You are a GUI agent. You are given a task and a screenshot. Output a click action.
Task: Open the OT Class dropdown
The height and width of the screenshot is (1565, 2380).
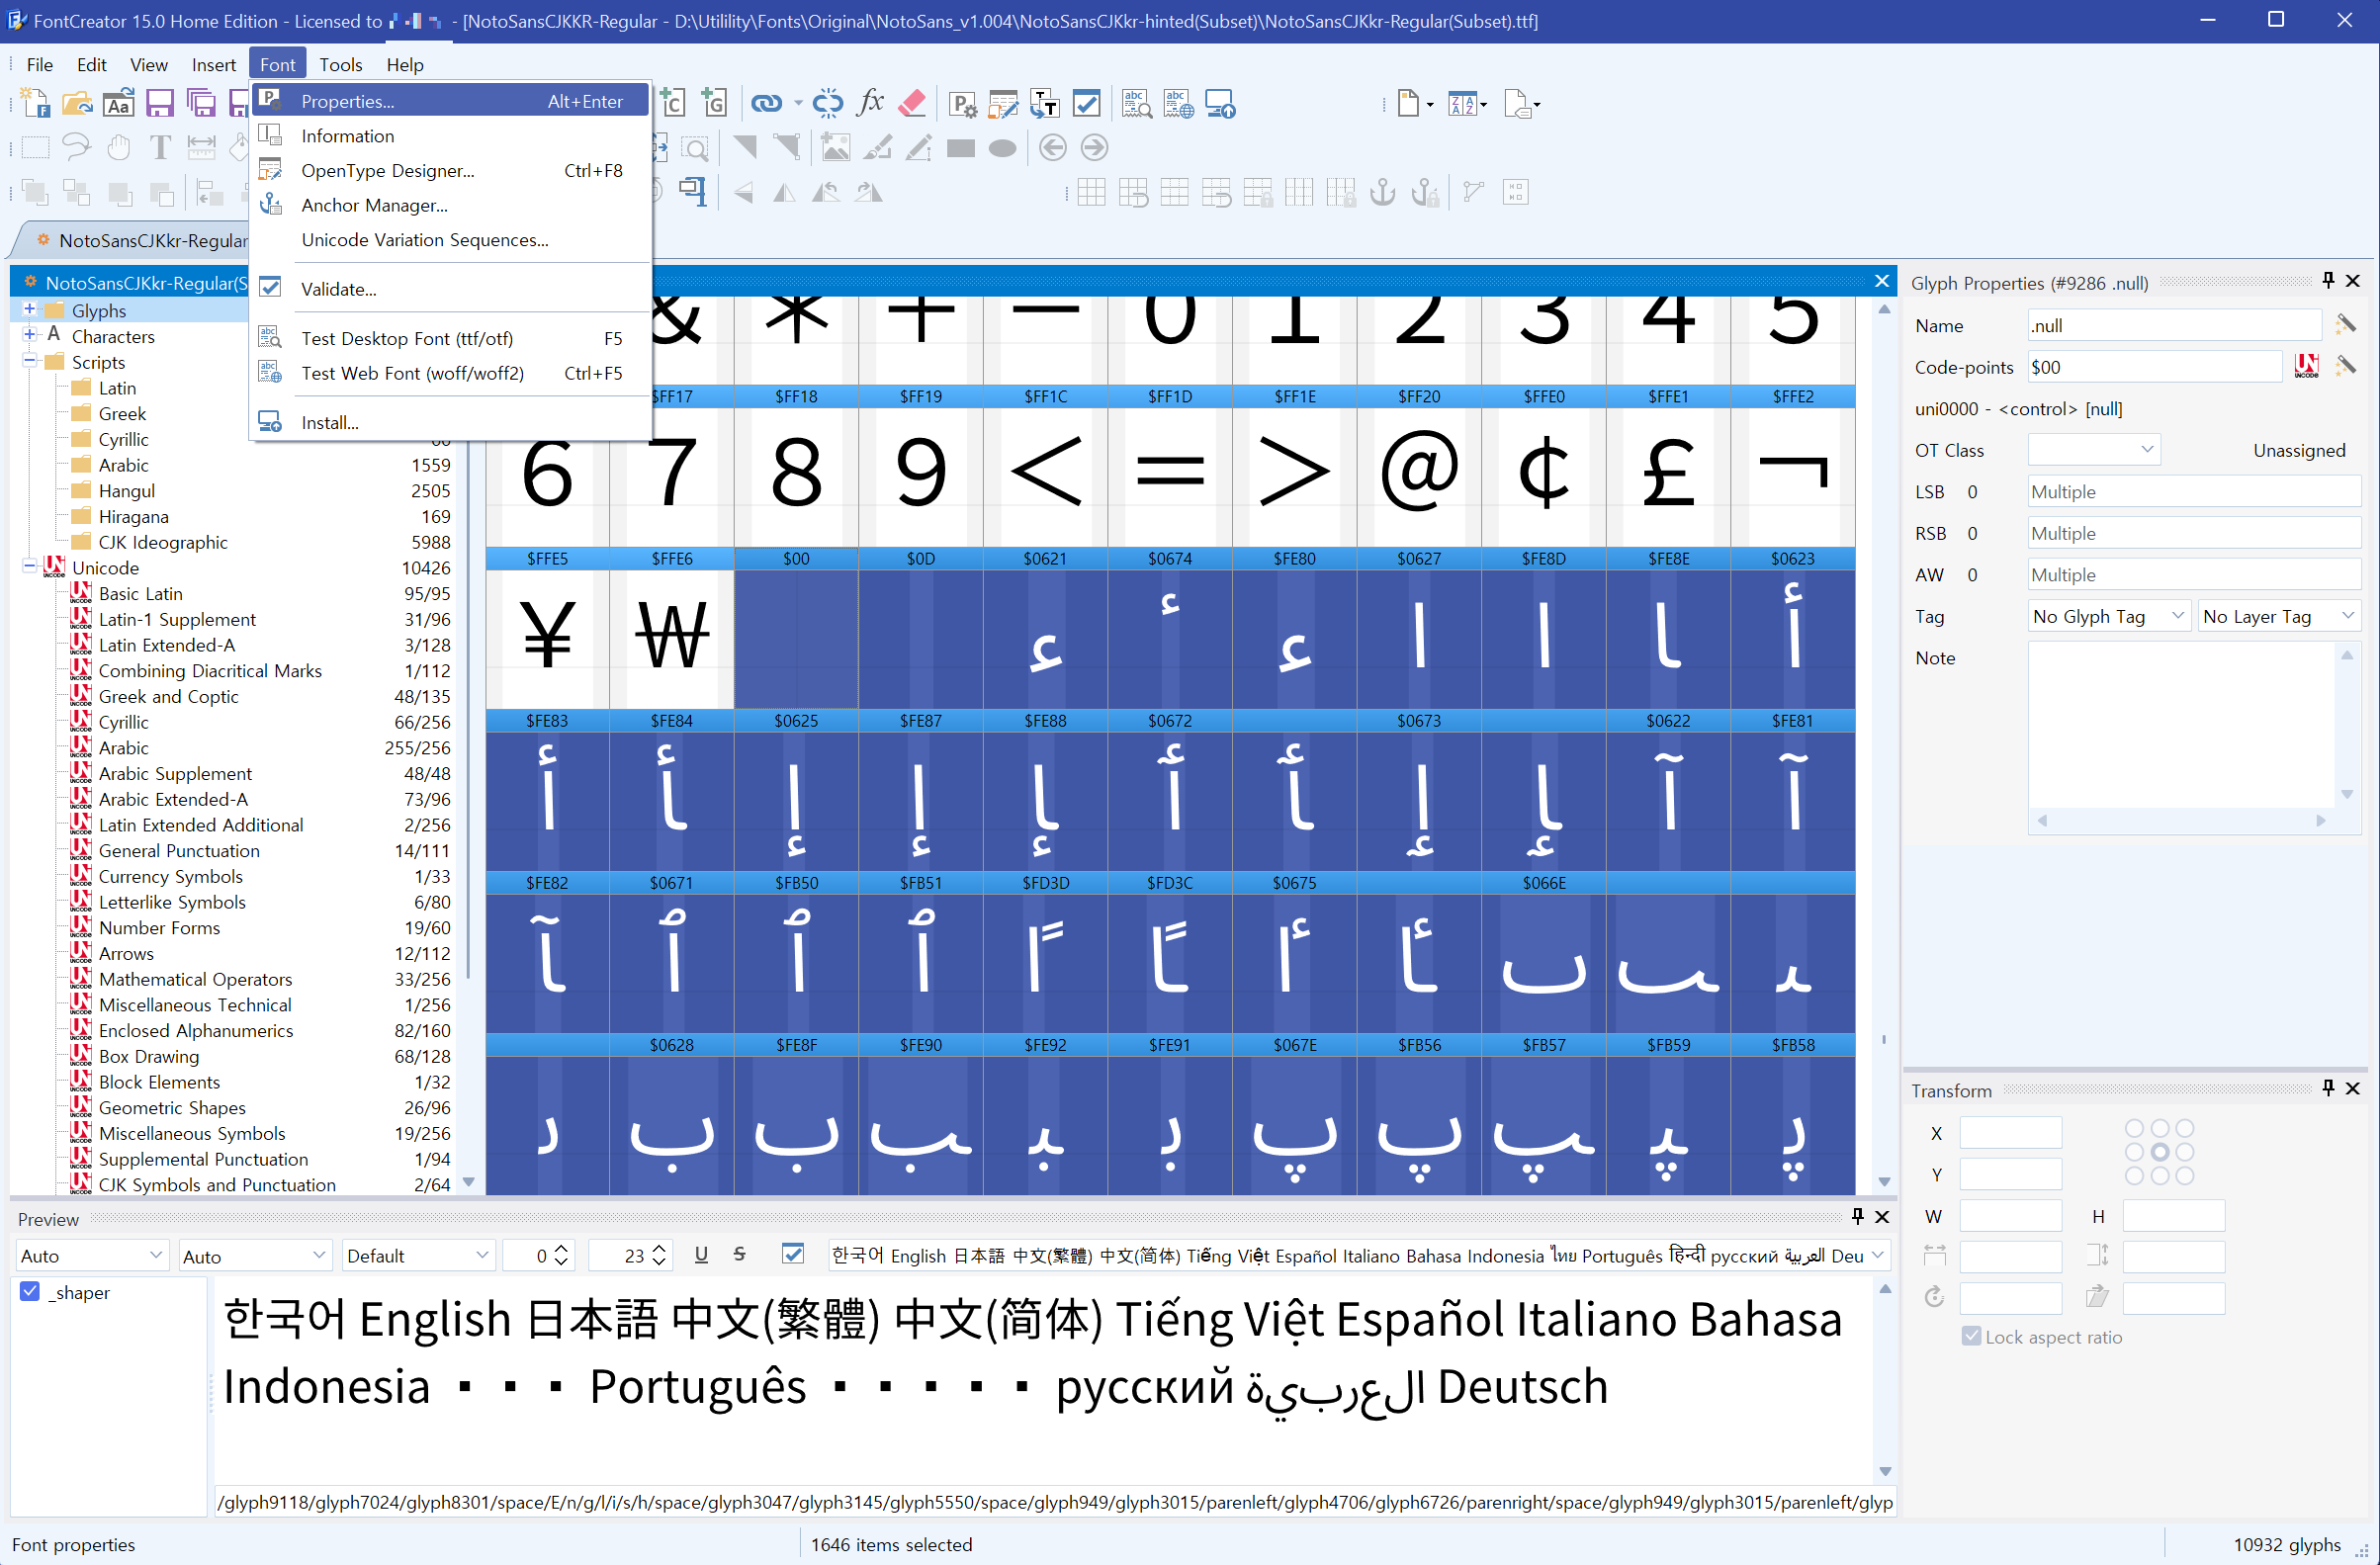click(2093, 450)
